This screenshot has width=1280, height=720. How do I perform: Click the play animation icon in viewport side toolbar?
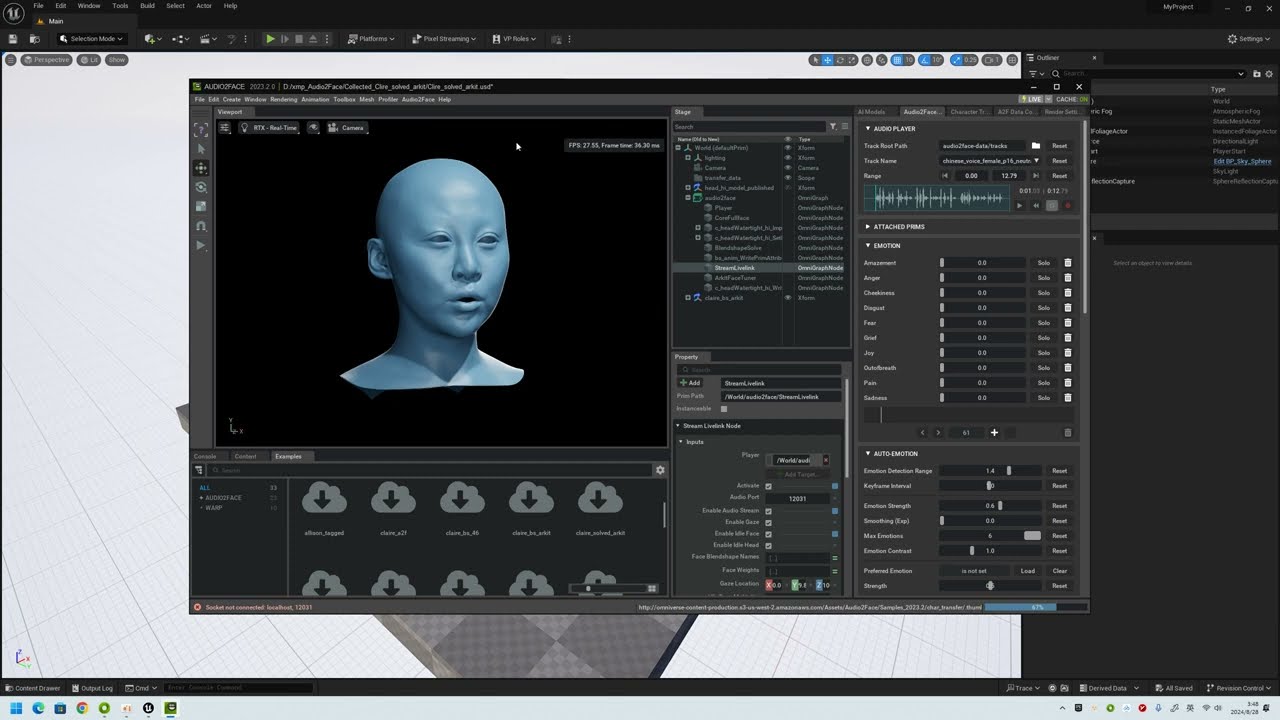pos(201,245)
